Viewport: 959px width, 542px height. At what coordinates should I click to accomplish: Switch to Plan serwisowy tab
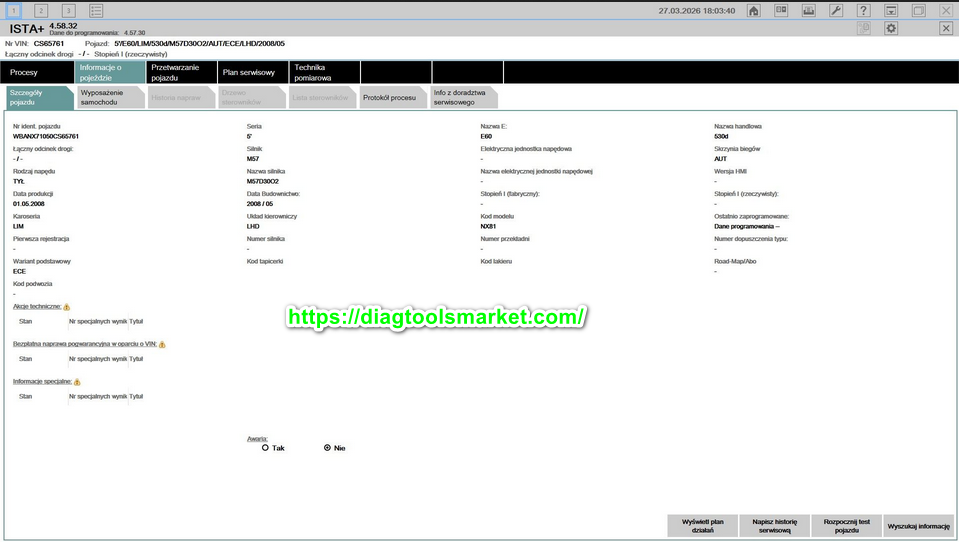(x=248, y=73)
